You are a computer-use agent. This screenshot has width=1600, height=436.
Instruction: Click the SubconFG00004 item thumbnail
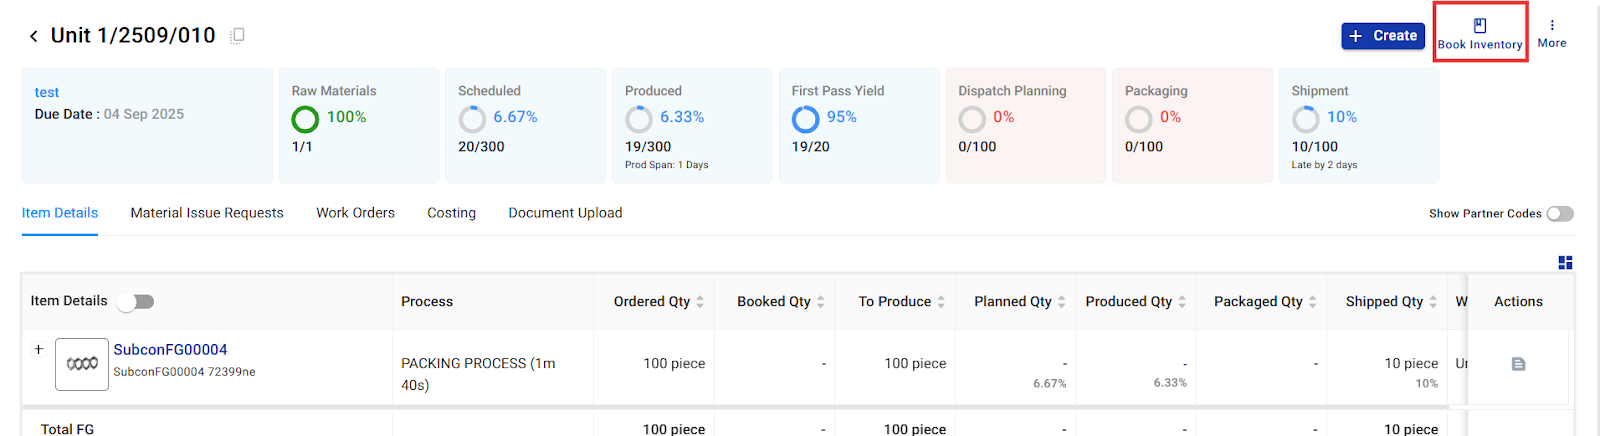[82, 364]
